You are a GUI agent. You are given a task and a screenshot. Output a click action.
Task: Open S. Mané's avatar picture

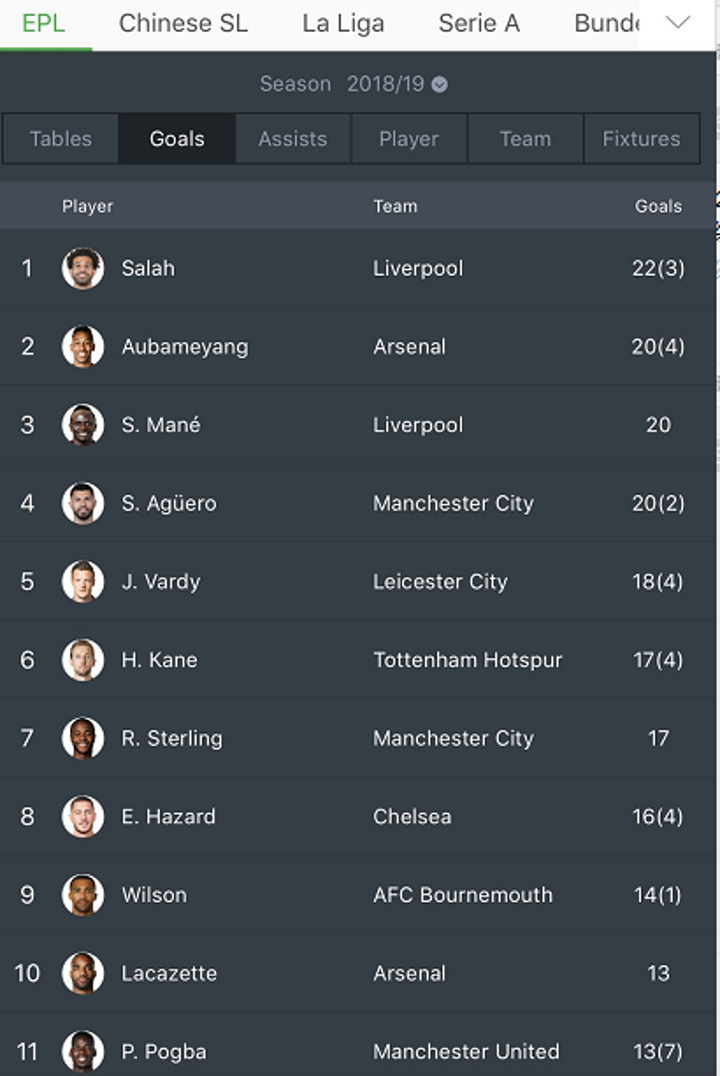point(83,425)
